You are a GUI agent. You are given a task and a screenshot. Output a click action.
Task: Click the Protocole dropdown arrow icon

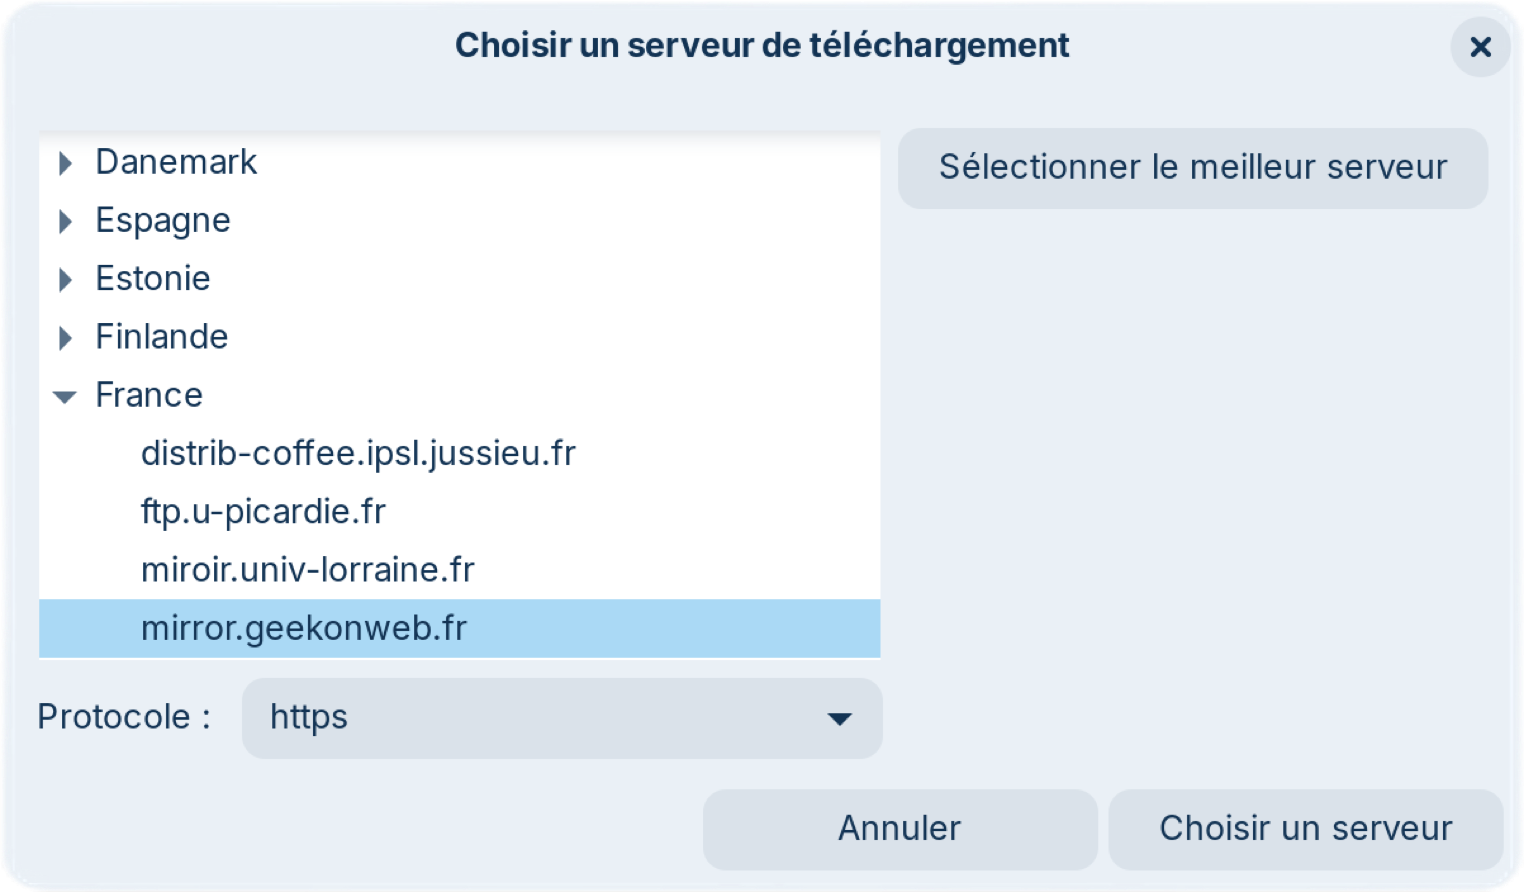(x=839, y=718)
